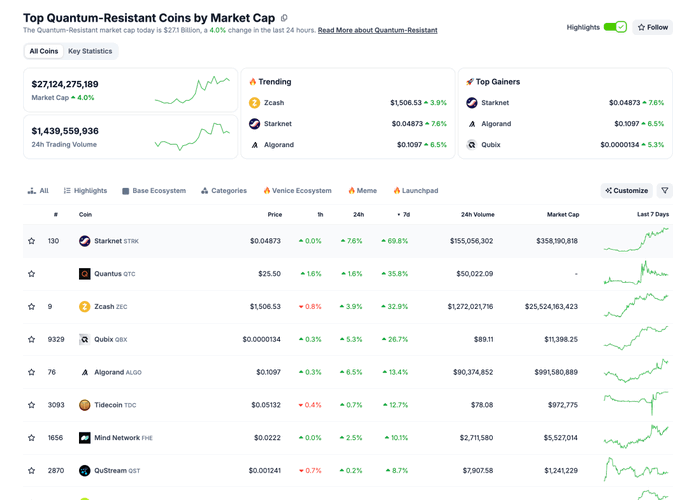Sort by the 7d column header

coord(406,214)
